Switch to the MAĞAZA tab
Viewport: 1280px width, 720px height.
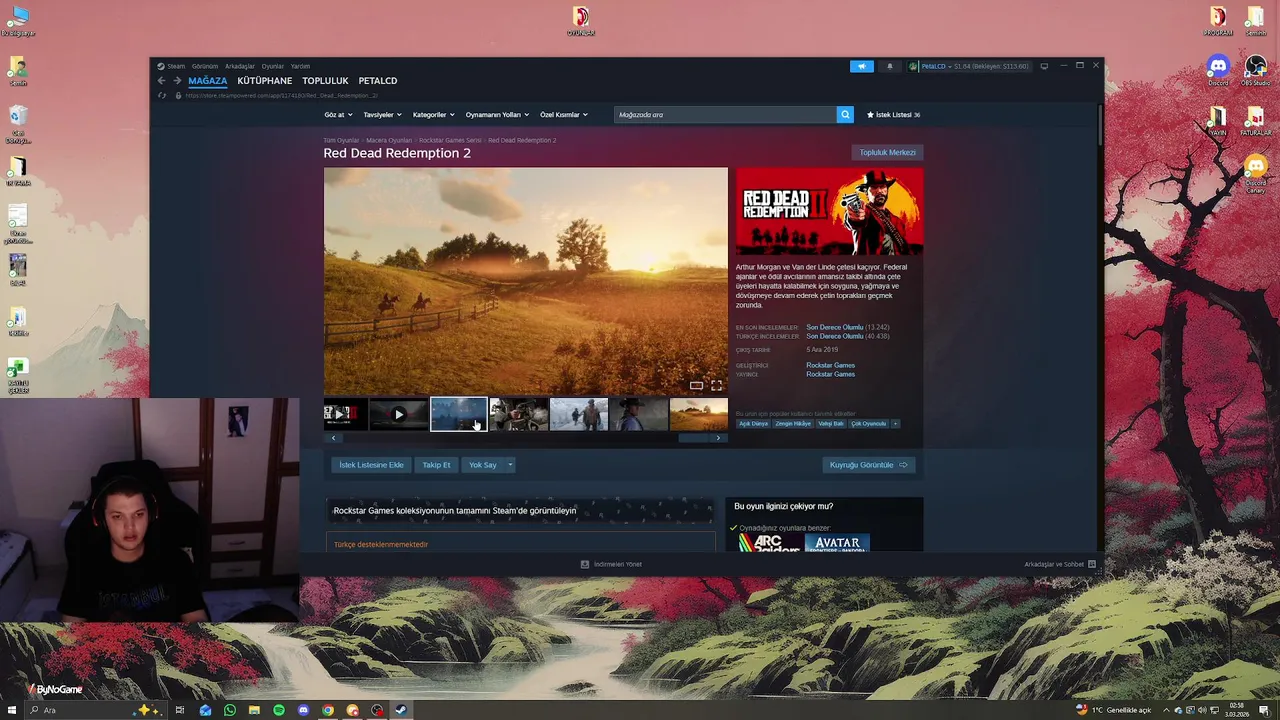[x=208, y=81]
